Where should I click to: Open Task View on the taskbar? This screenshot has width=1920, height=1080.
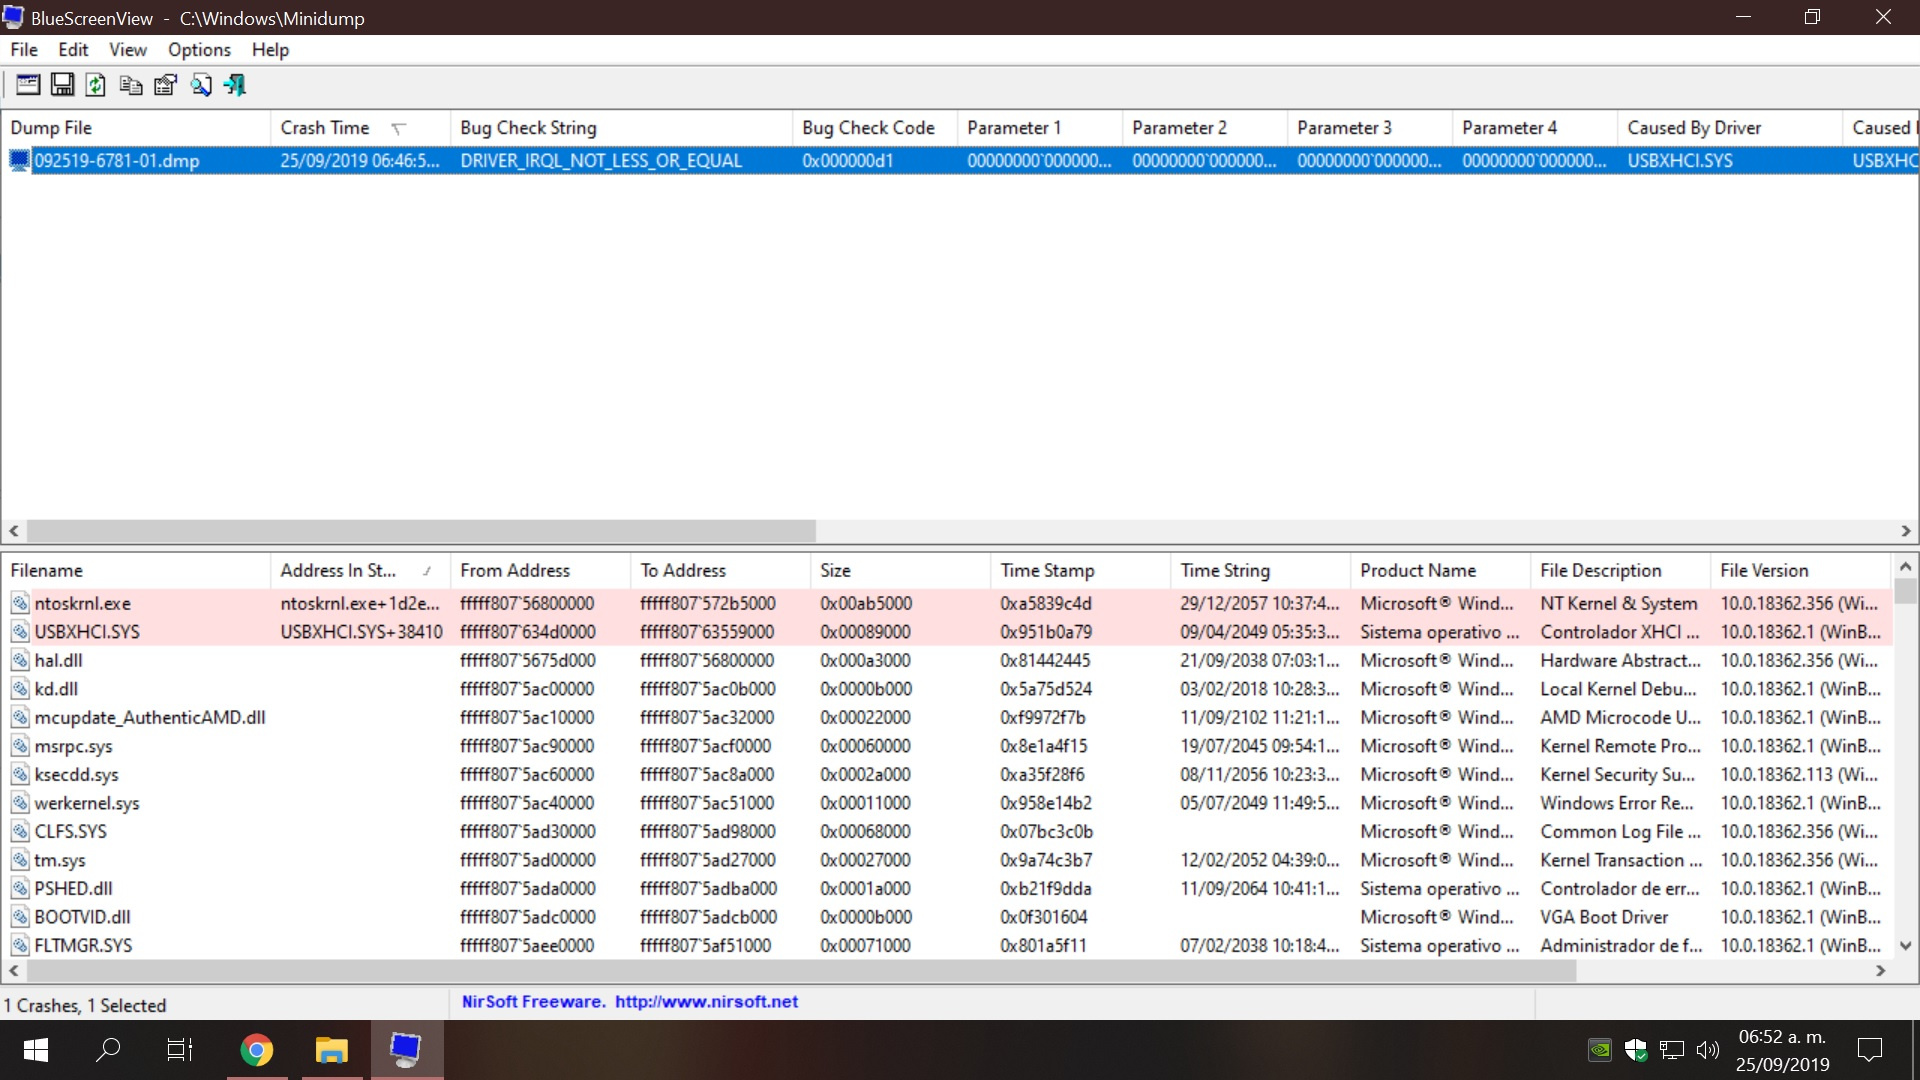click(x=180, y=1050)
